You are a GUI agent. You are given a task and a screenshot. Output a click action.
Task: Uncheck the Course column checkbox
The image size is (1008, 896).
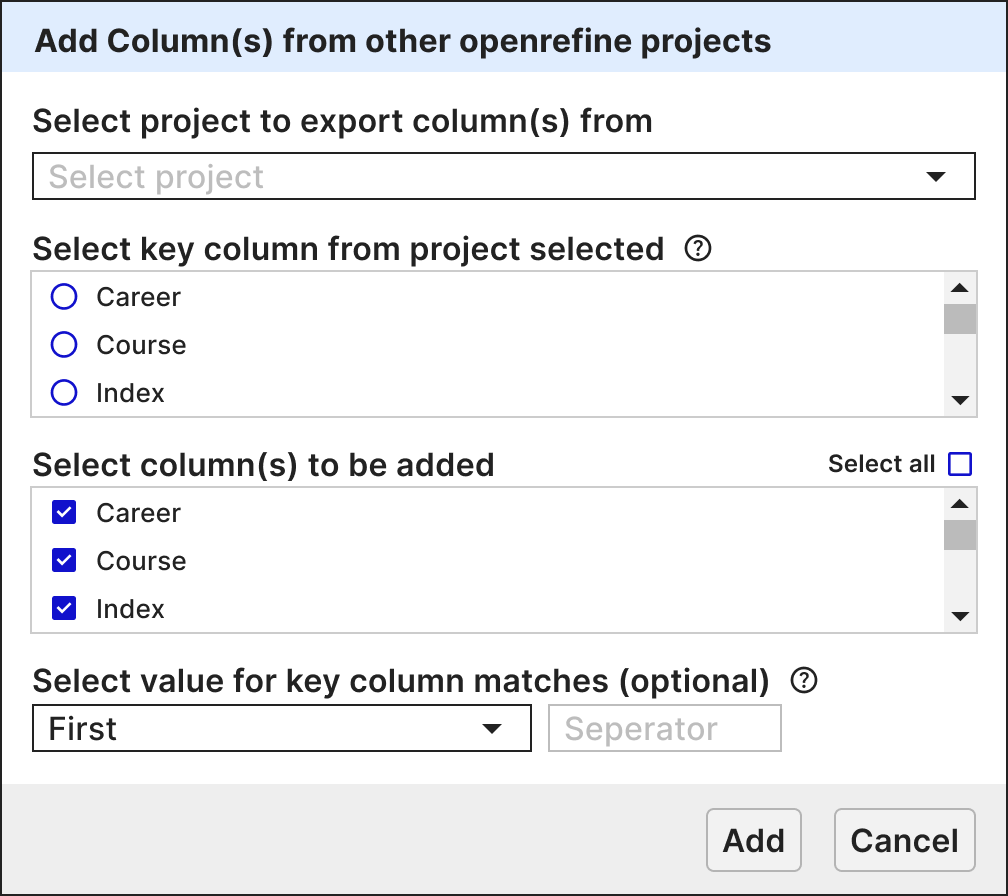click(x=63, y=560)
